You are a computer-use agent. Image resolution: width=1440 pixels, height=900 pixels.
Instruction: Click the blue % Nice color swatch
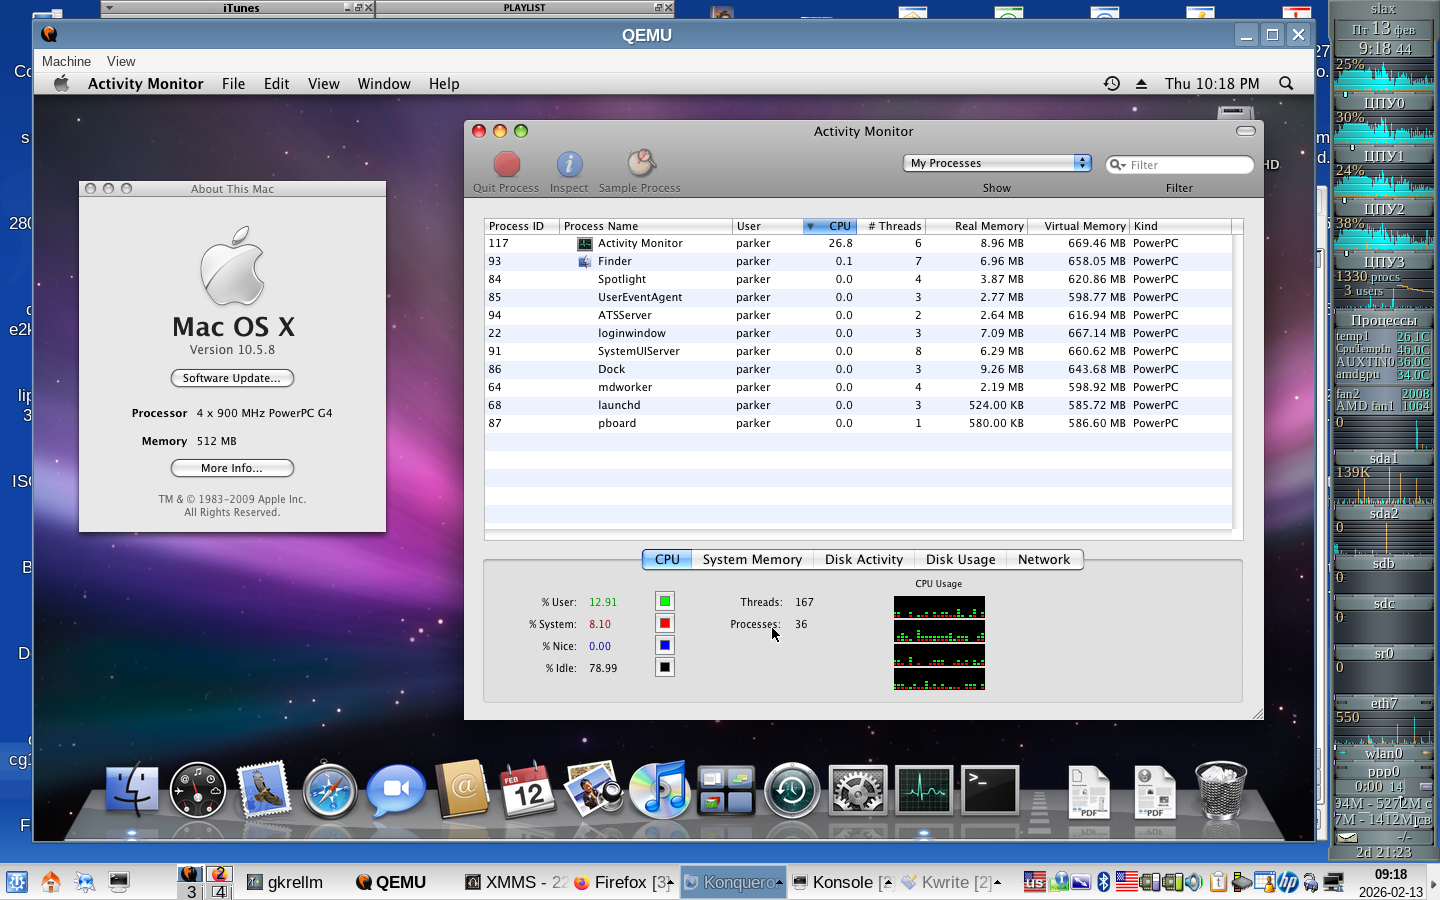tap(665, 645)
